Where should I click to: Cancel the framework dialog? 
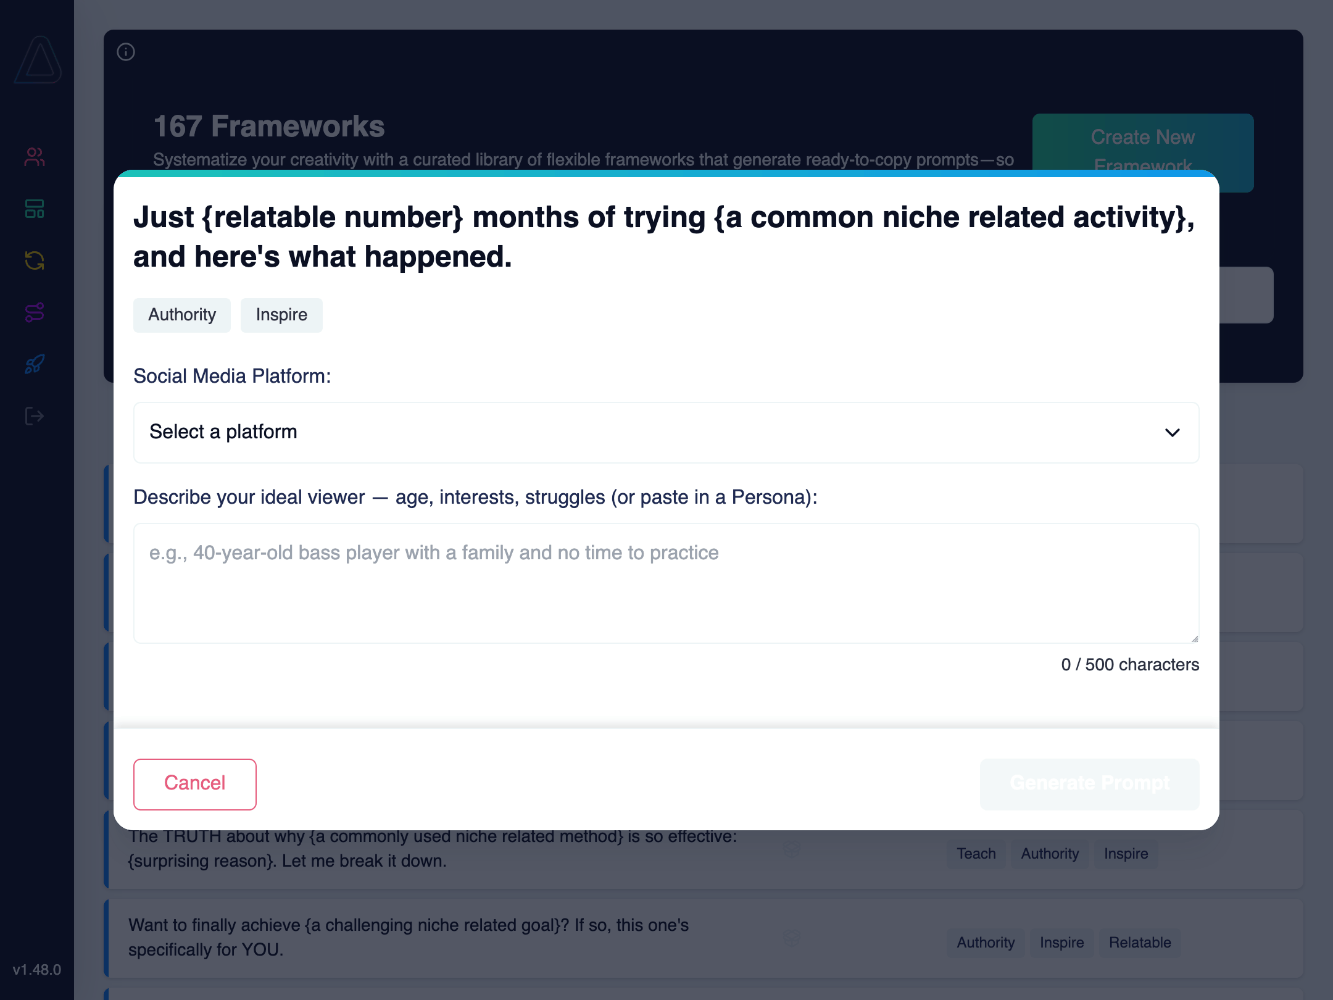(x=194, y=784)
